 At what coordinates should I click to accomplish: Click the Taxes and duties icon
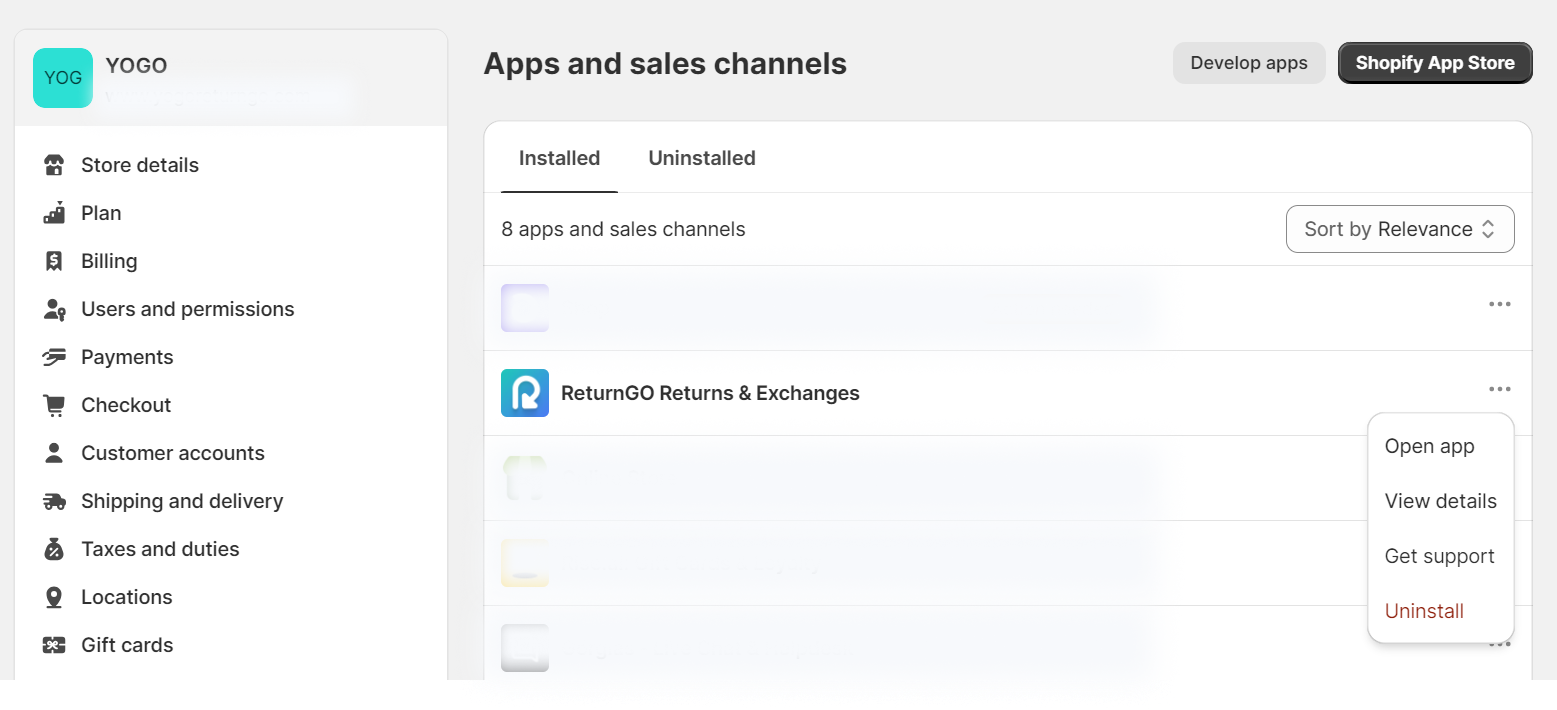(x=54, y=549)
